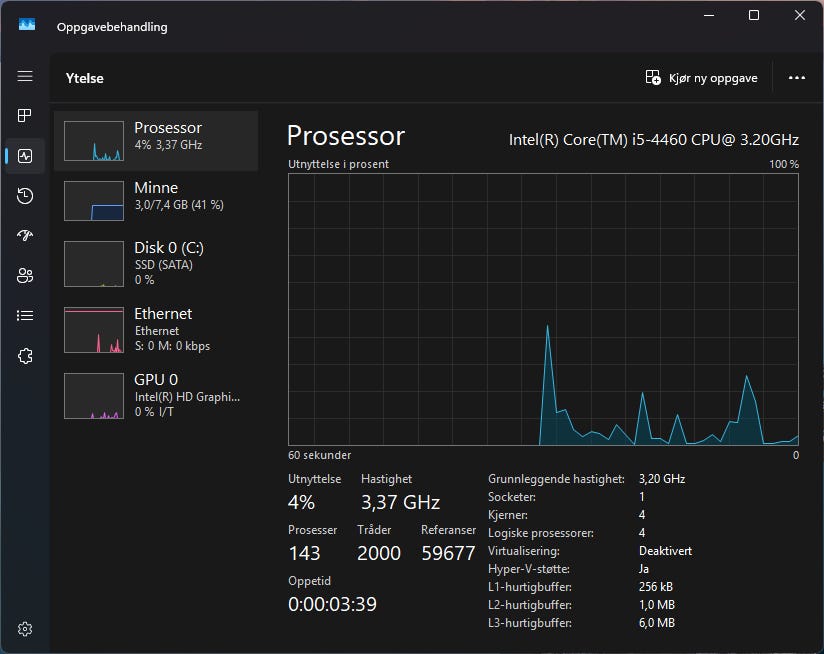Screen dimensions: 824x654
Task: Click the '4%' Utnyttelse value
Action: [x=301, y=502]
